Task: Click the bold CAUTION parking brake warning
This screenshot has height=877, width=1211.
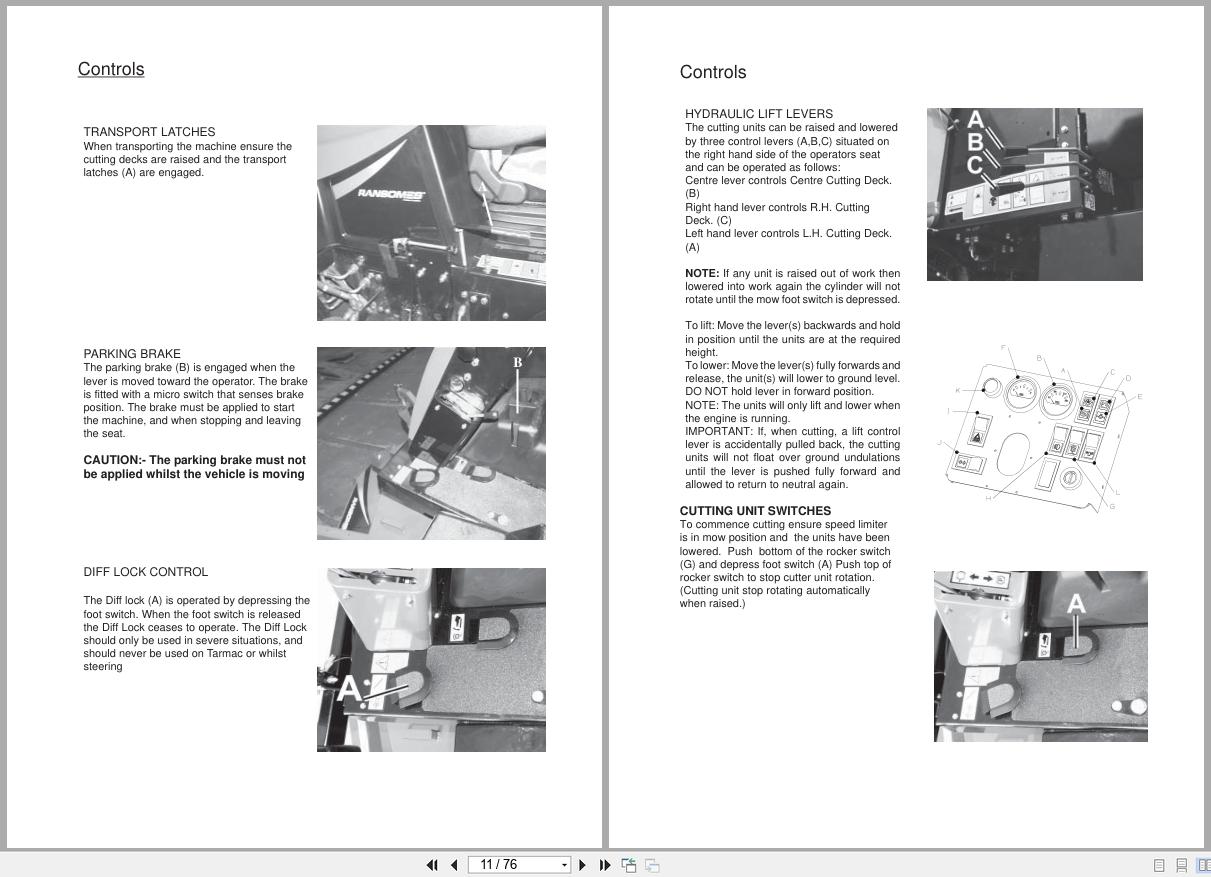Action: click(195, 467)
